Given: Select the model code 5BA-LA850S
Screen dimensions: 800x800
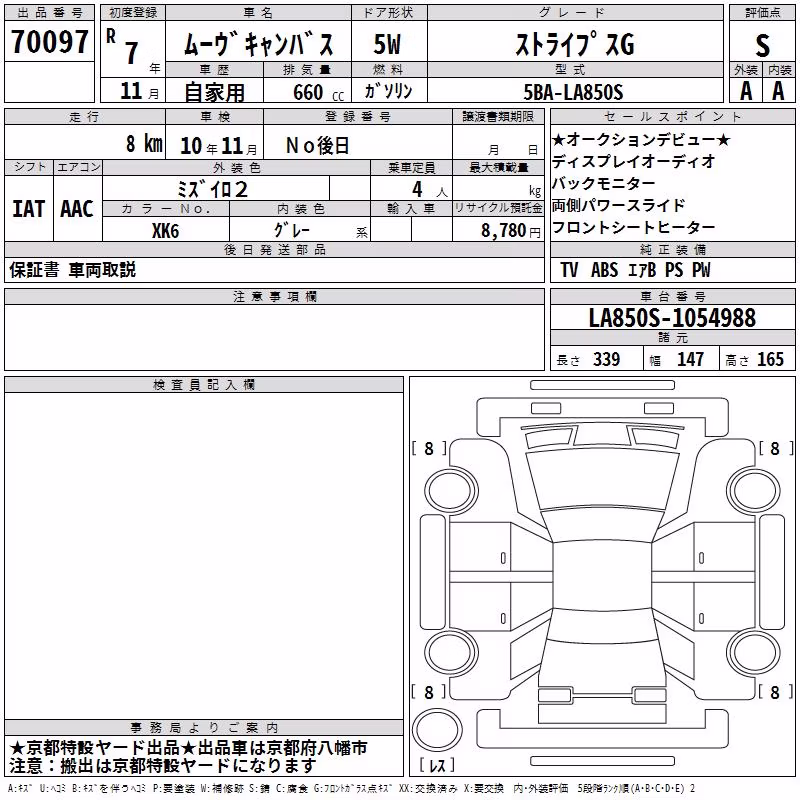Looking at the screenshot, I should 573,92.
